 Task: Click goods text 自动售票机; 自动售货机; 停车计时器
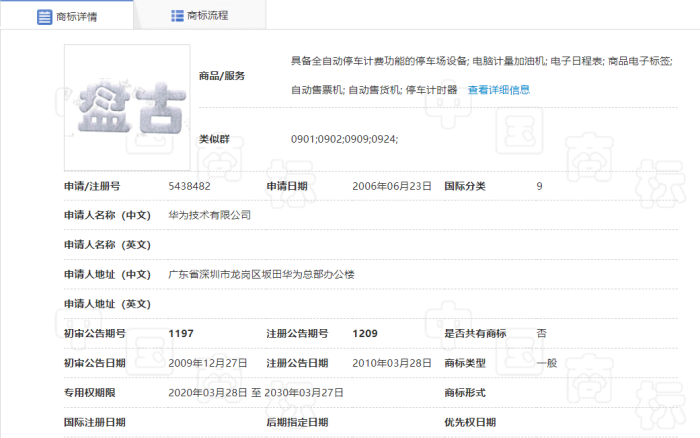click(374, 90)
